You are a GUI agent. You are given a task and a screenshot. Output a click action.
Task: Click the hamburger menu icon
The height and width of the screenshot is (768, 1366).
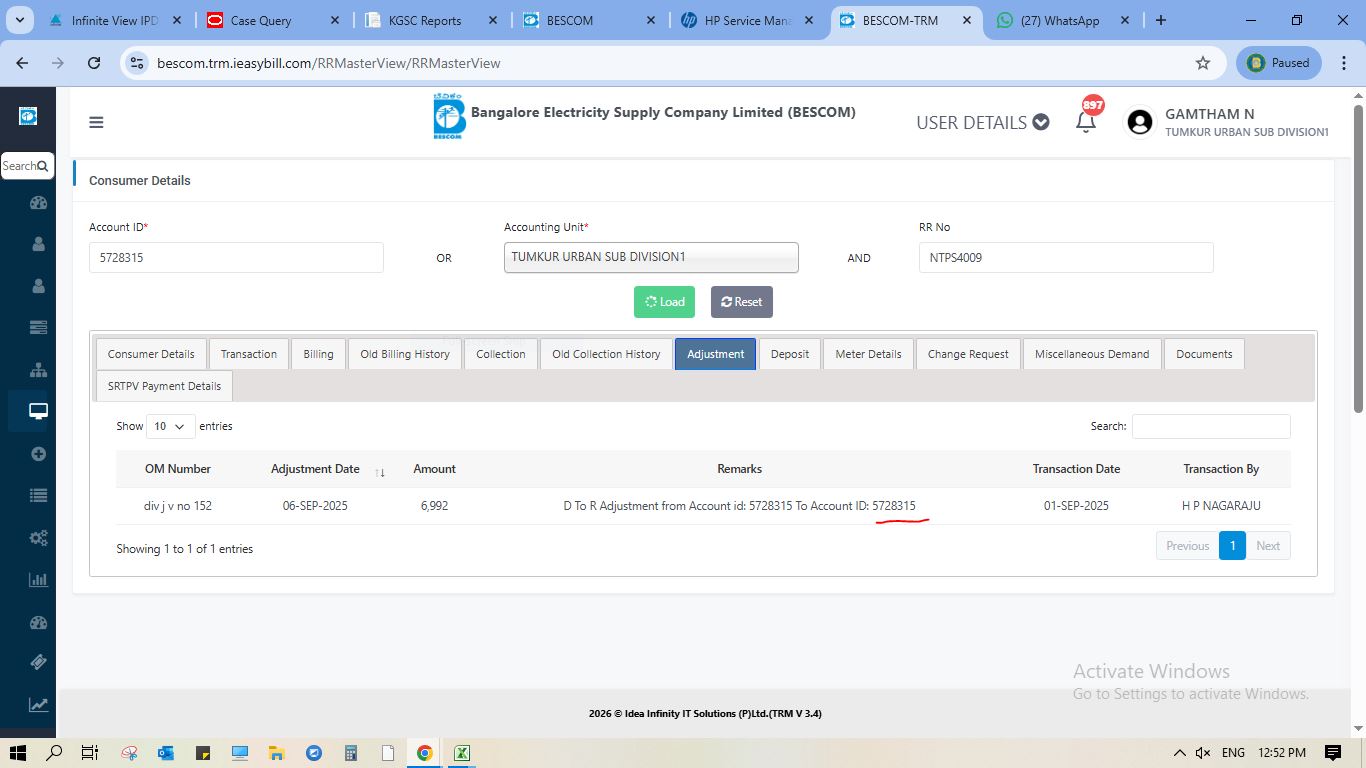pyautogui.click(x=96, y=123)
